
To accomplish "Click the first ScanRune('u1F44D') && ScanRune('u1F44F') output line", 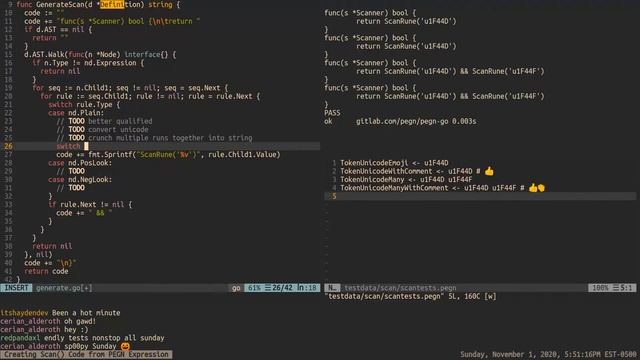I will [450, 71].
